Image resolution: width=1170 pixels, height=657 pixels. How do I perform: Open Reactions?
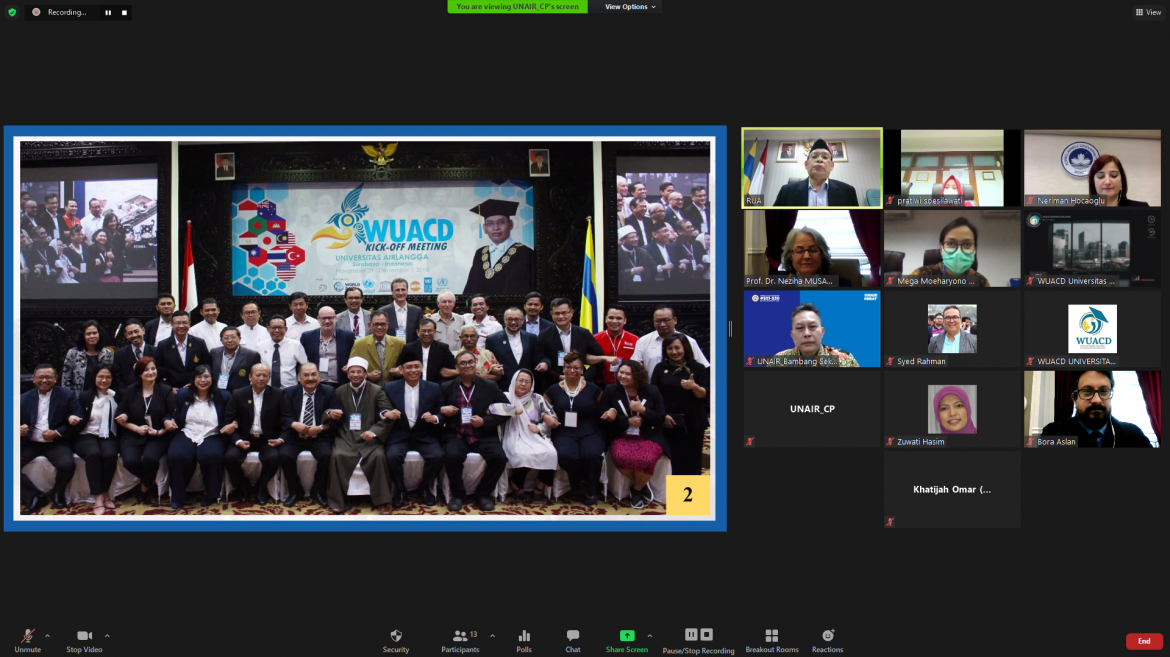click(828, 641)
